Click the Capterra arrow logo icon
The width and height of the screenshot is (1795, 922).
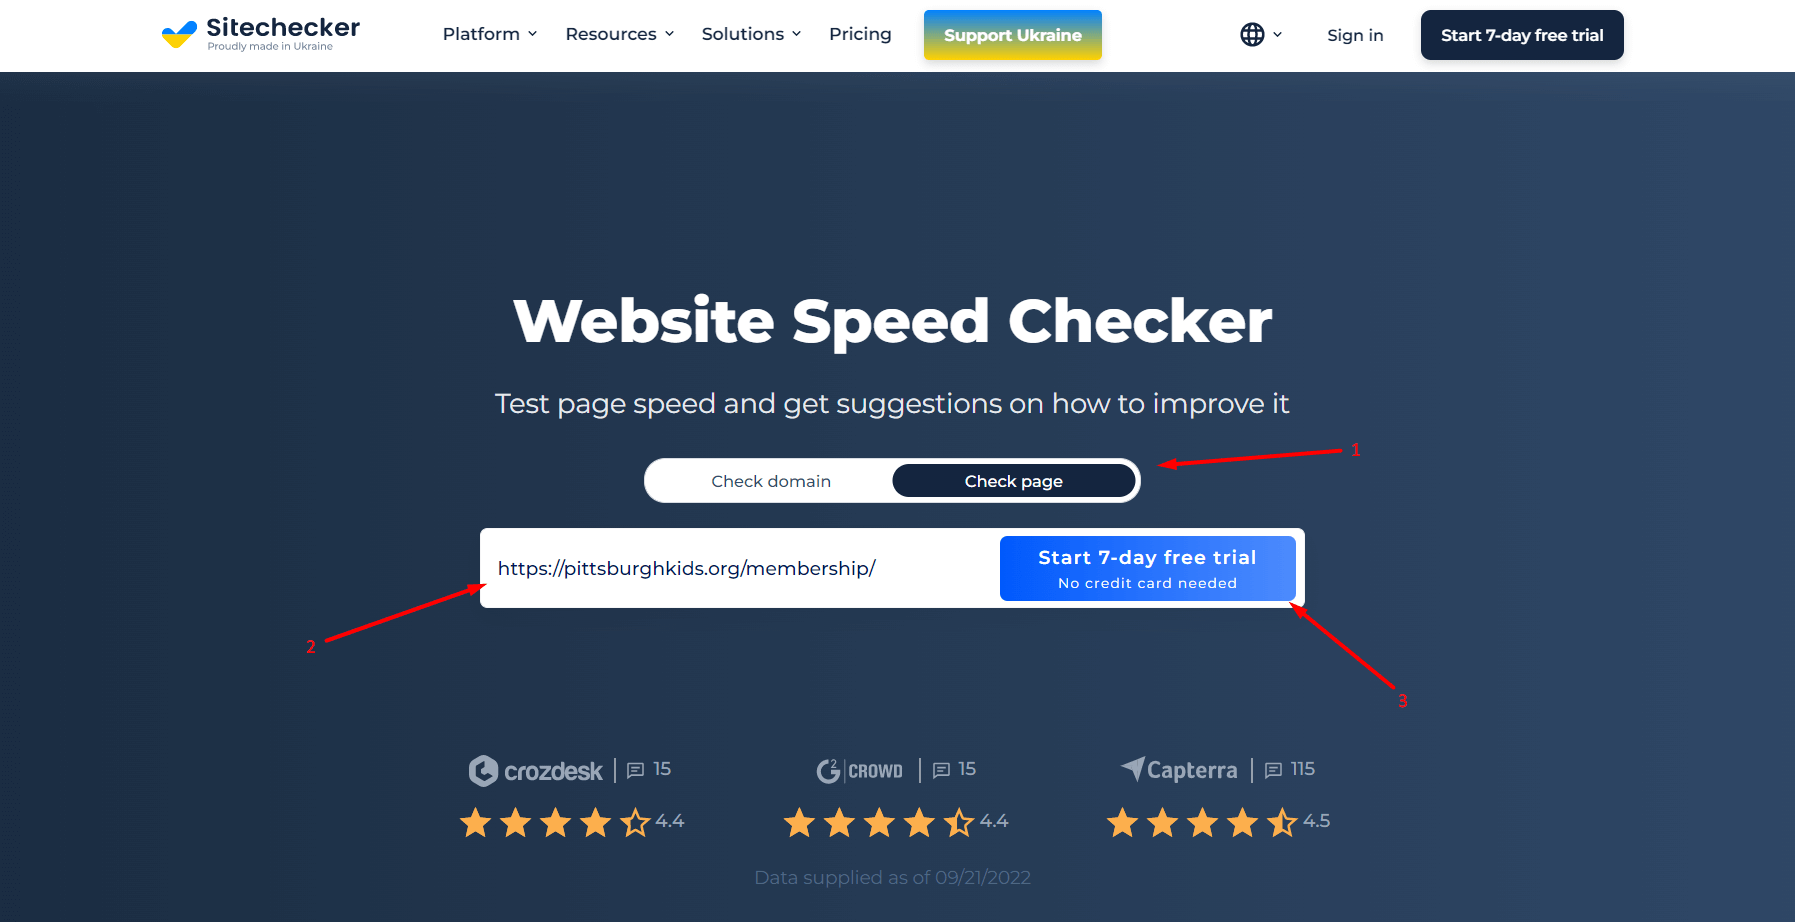[x=1132, y=768]
